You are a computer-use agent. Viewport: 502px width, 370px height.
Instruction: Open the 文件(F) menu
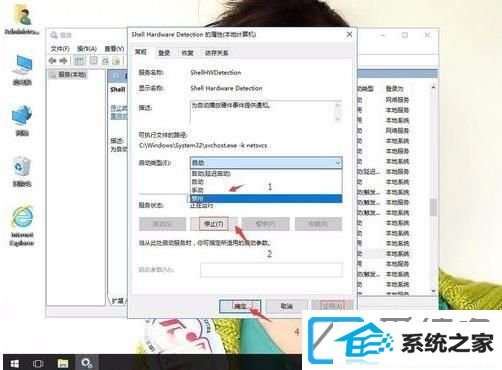coord(60,49)
